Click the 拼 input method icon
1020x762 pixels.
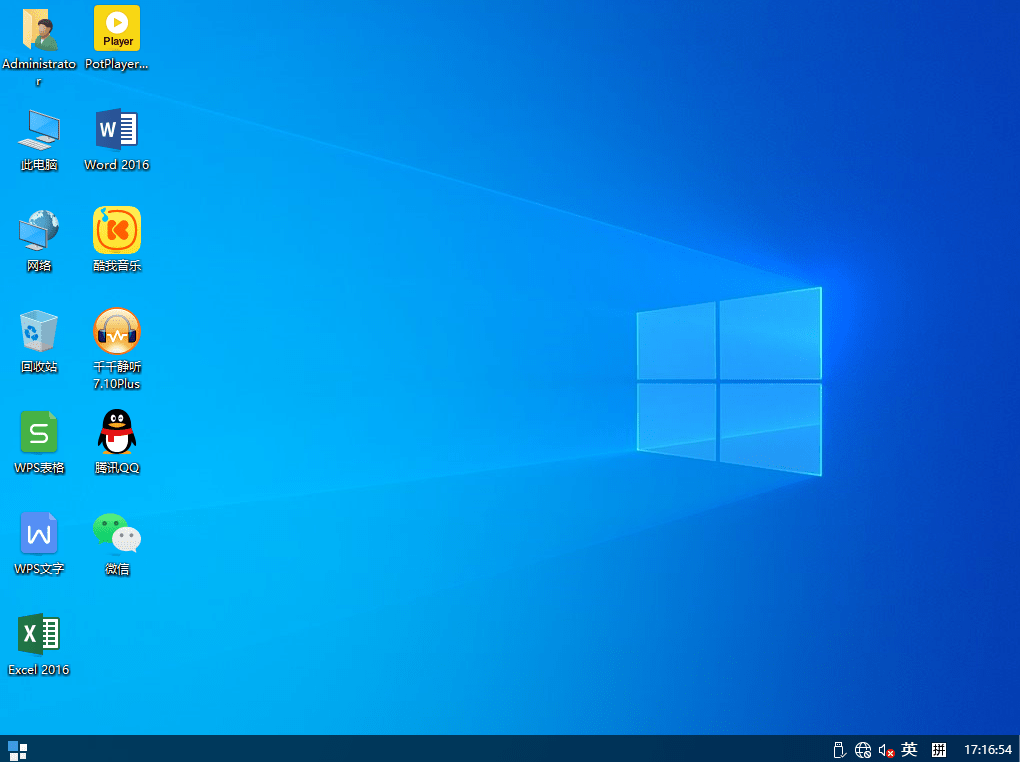point(937,749)
